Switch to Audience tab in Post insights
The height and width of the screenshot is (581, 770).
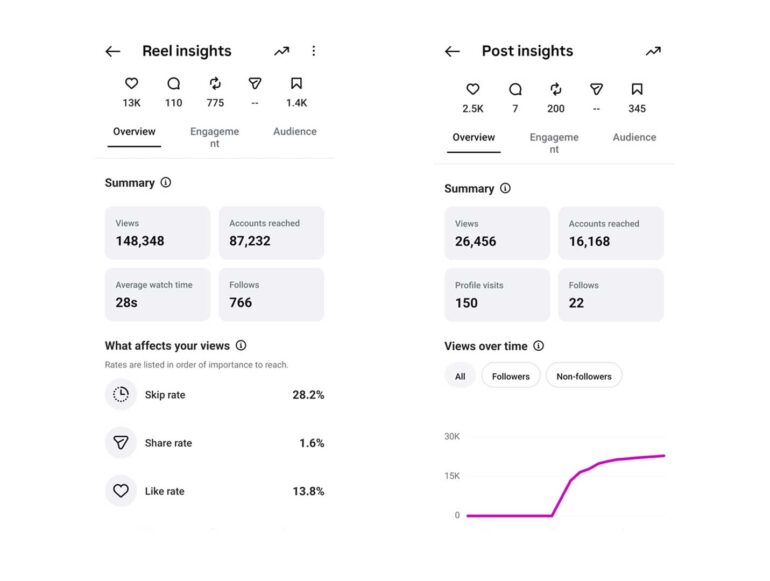tap(634, 137)
